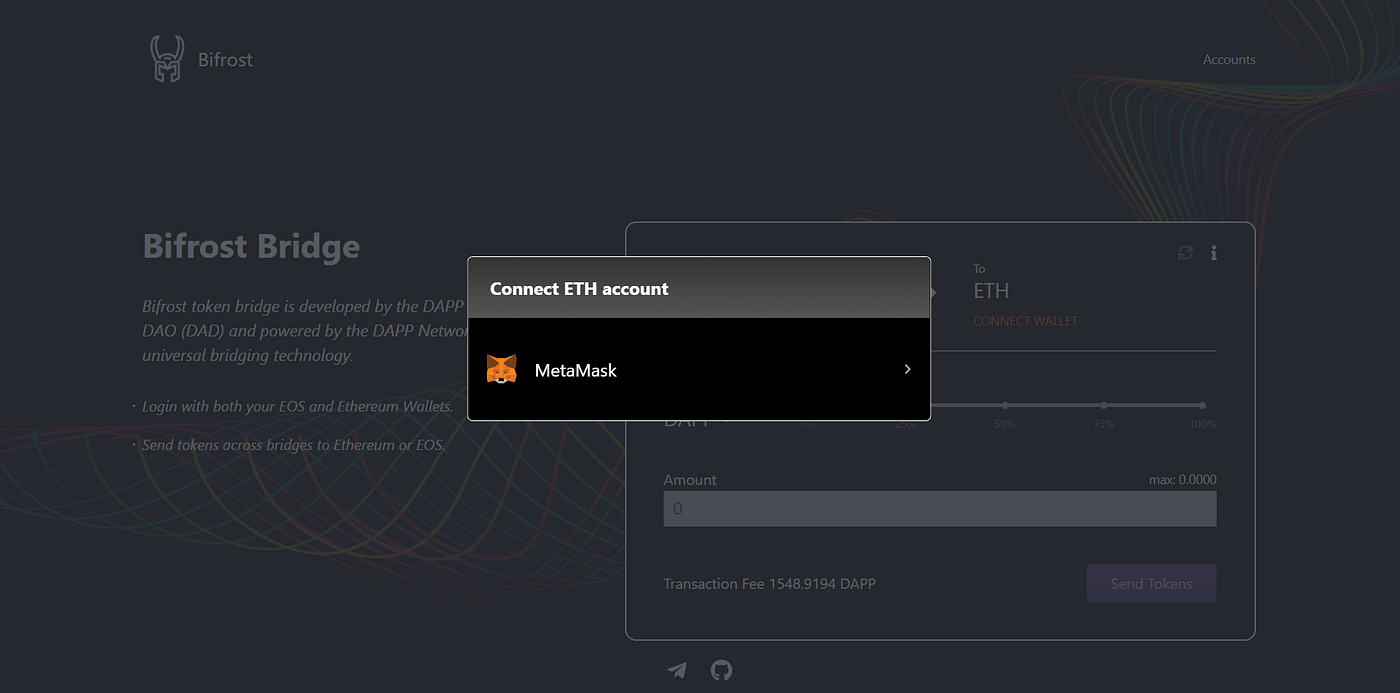
Task: Set amount slider to 50% marker
Action: coord(1005,405)
